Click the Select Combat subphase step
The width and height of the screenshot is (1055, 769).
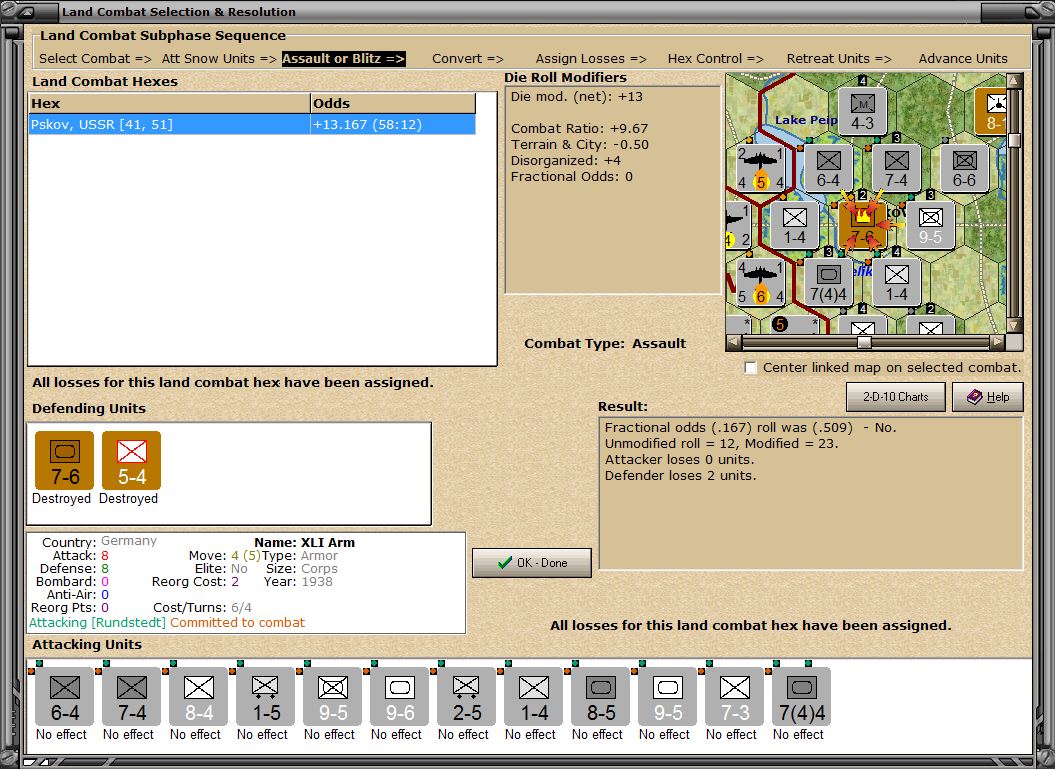click(x=95, y=59)
